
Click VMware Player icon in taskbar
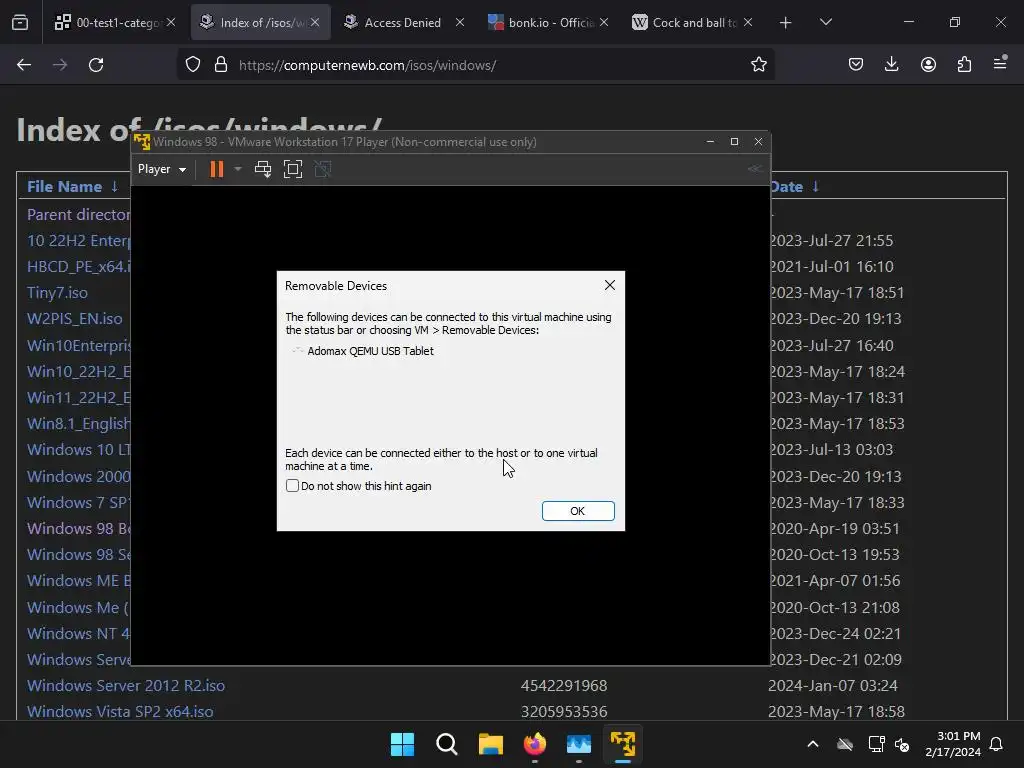tap(623, 744)
